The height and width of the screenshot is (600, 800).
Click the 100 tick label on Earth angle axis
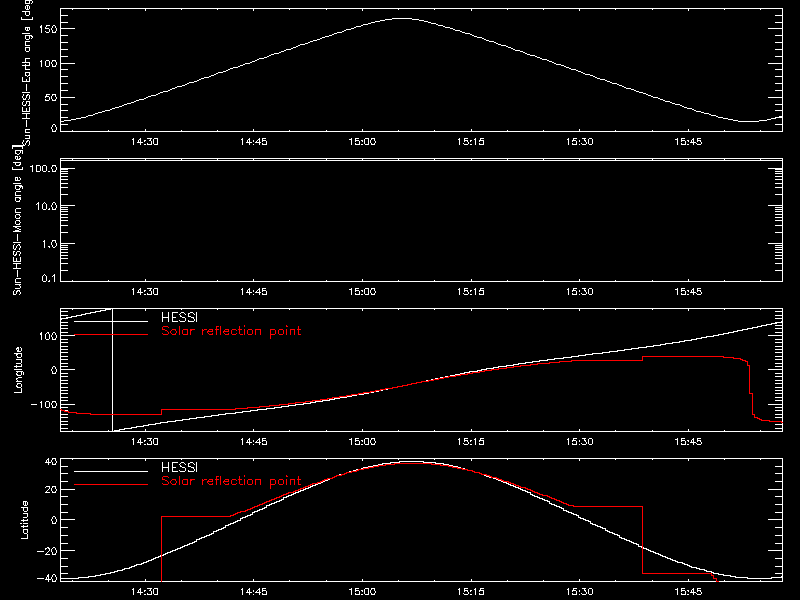(47, 64)
